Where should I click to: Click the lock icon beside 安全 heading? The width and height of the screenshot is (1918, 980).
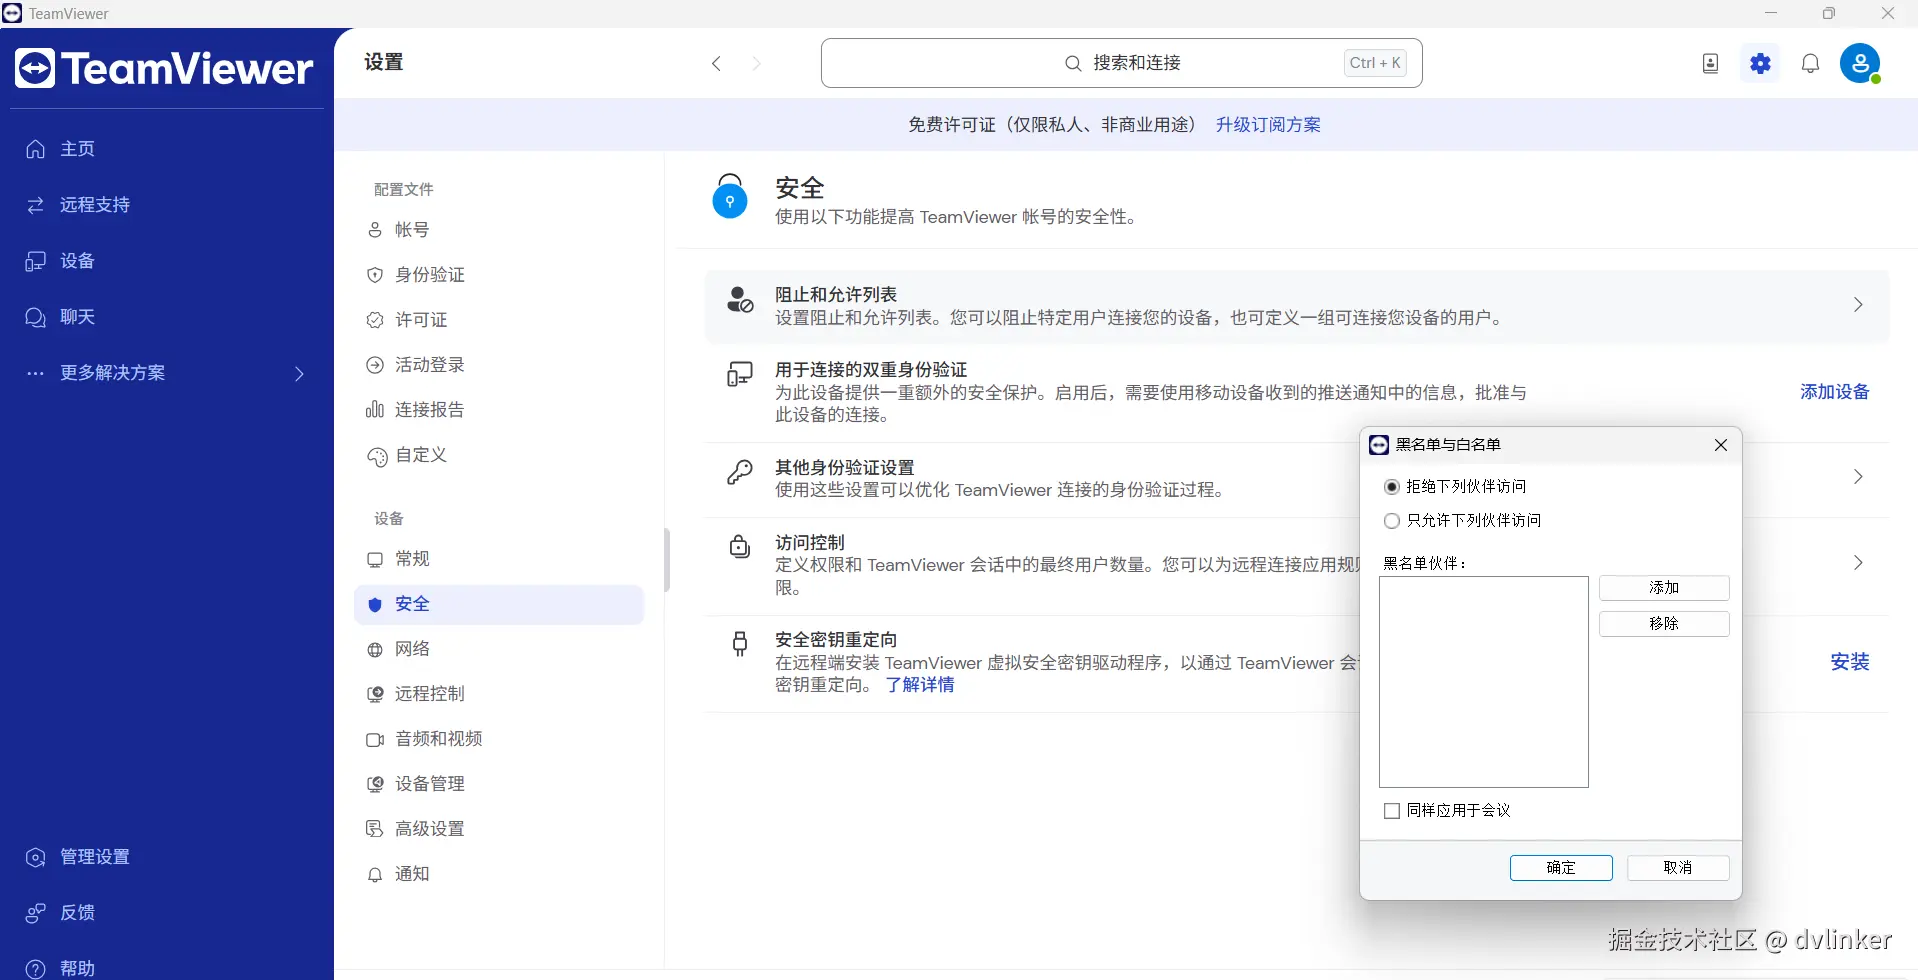tap(730, 196)
